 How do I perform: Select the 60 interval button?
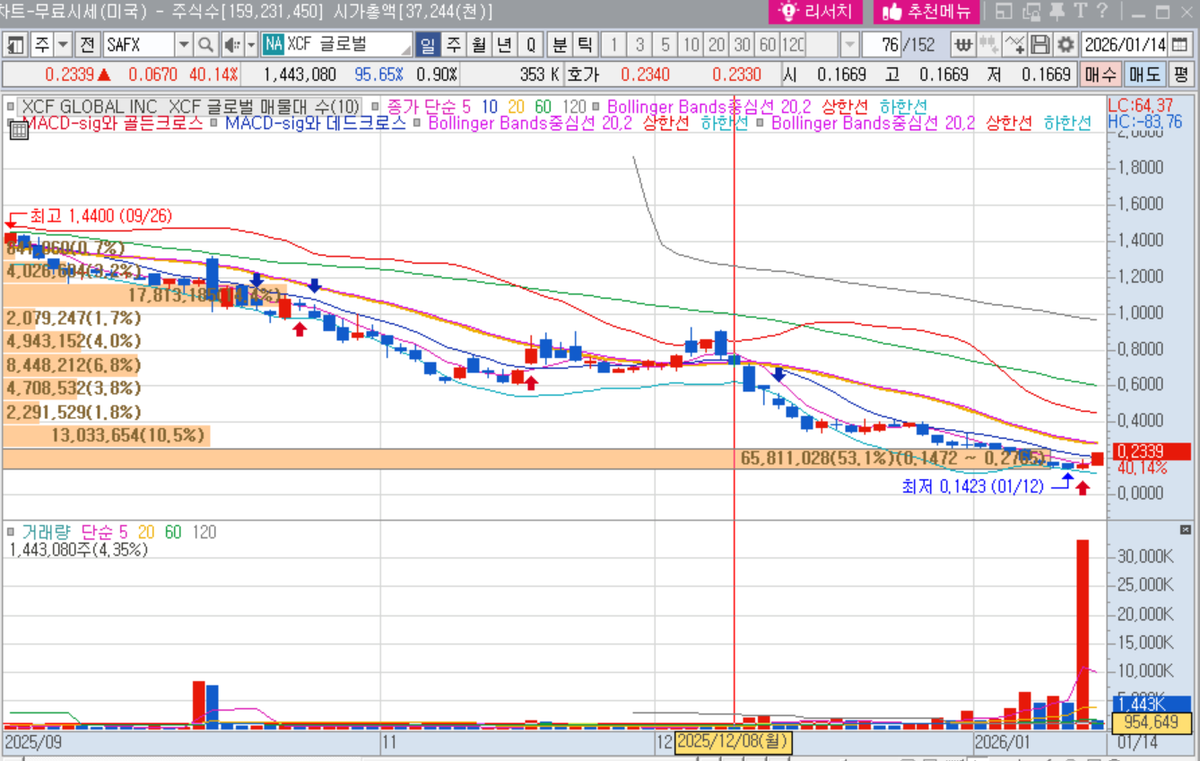(x=767, y=45)
